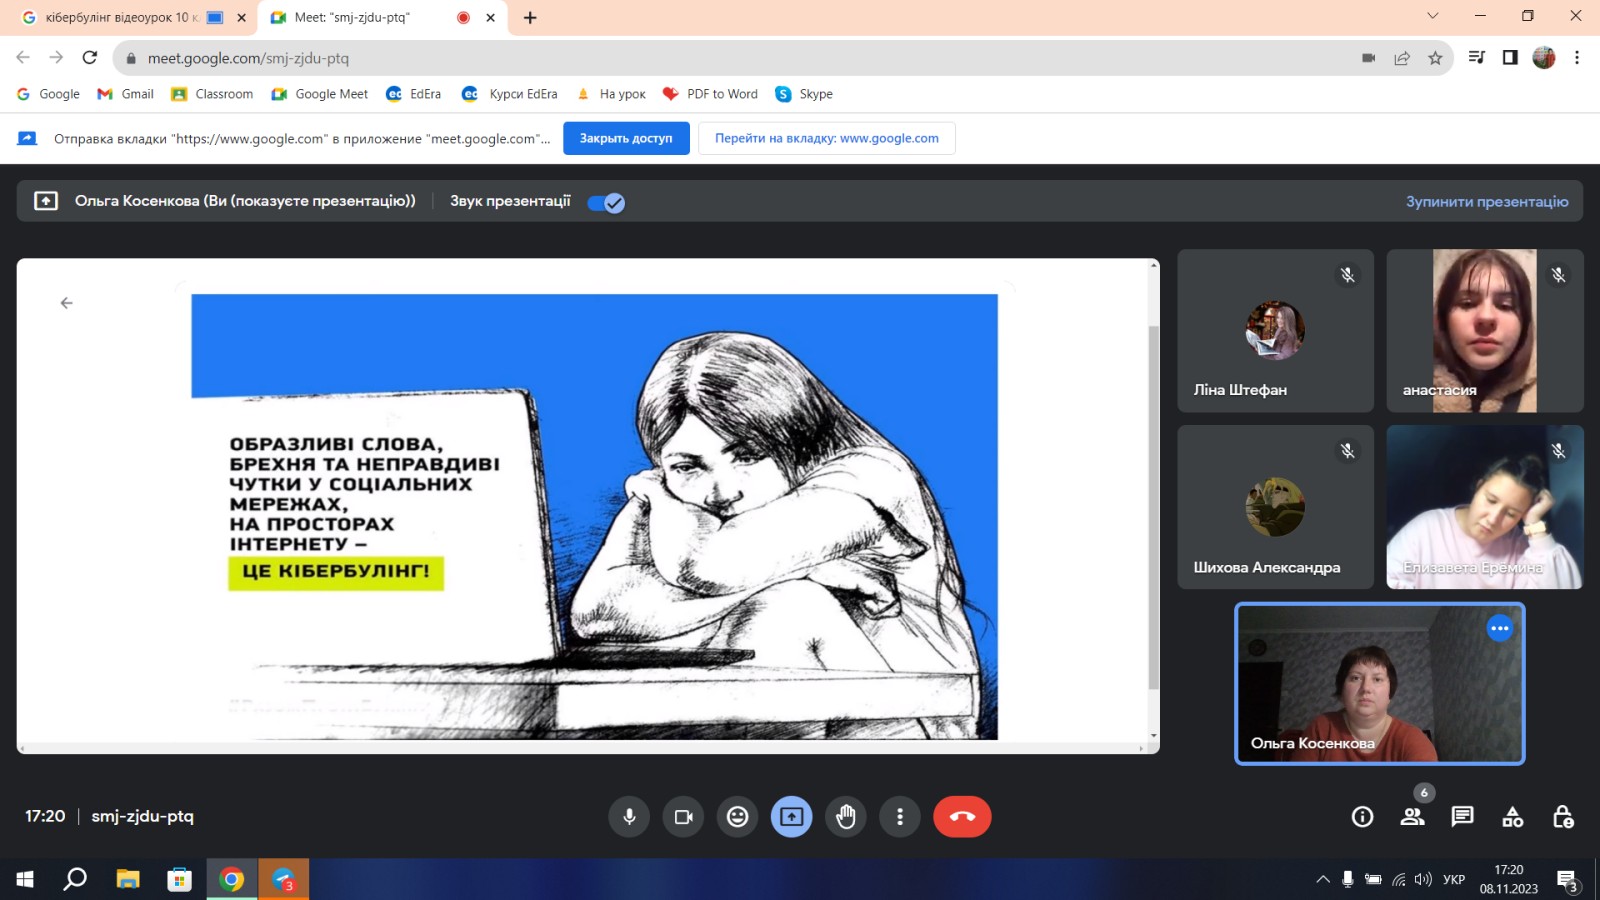Viewport: 1600px width, 900px height.
Task: Open meeting details info icon
Action: coord(1362,817)
